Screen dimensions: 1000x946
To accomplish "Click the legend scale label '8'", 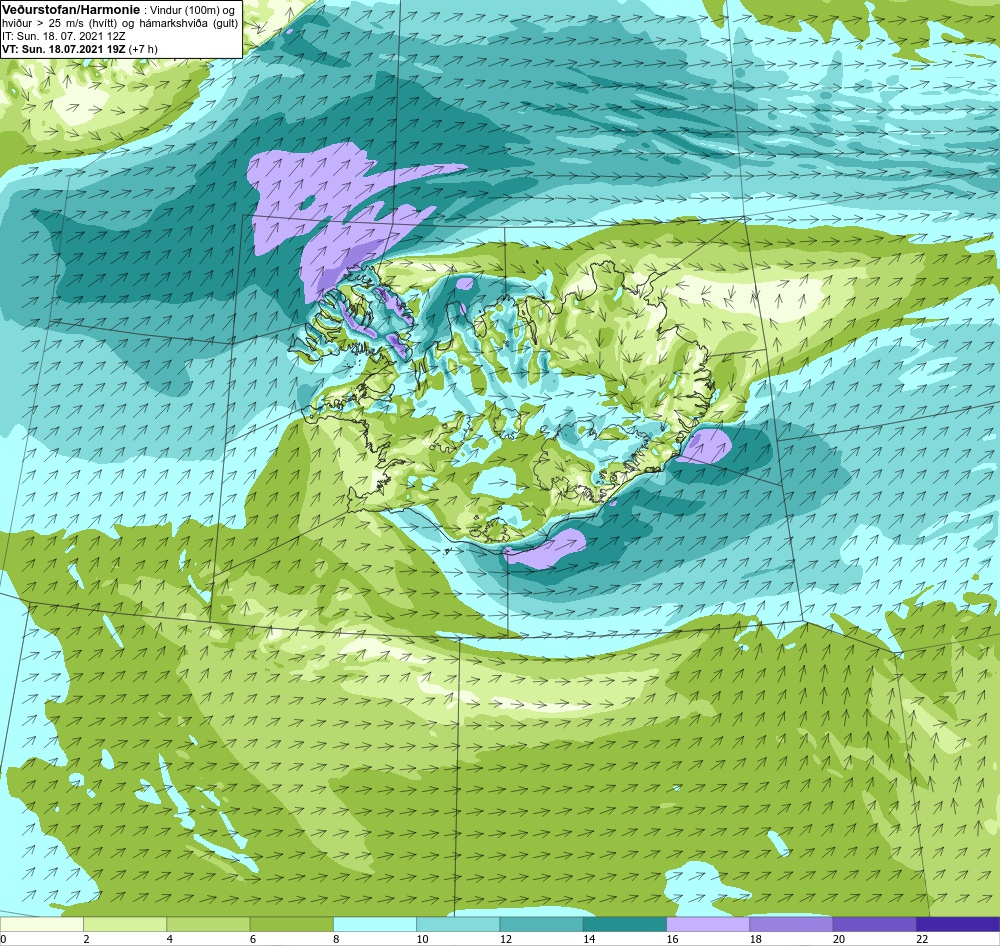I will point(336,938).
